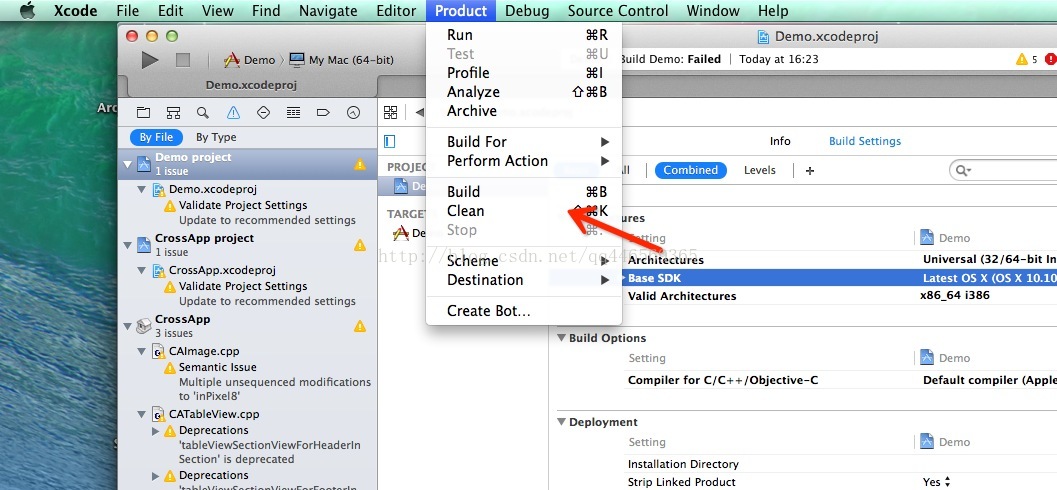Click the add build setting plus button
This screenshot has height=490, width=1057.
810,171
